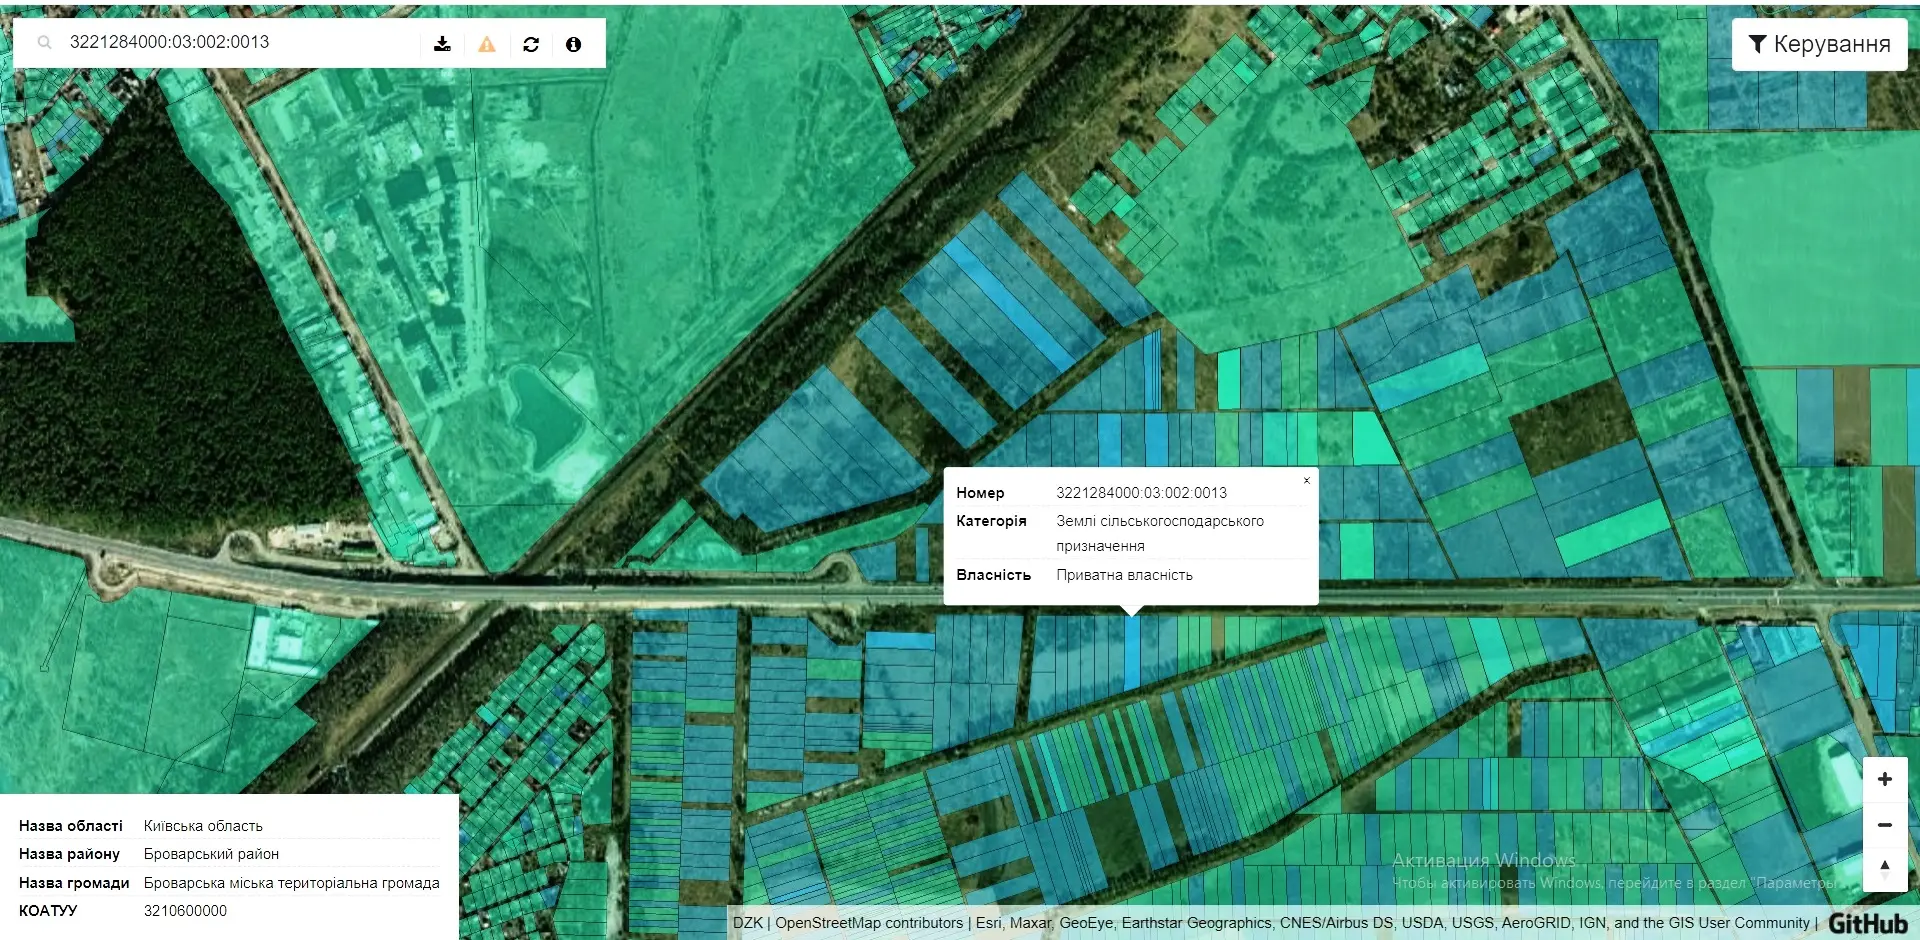Click the parcel number in the popup
Viewport: 1920px width, 940px height.
coord(1141,493)
